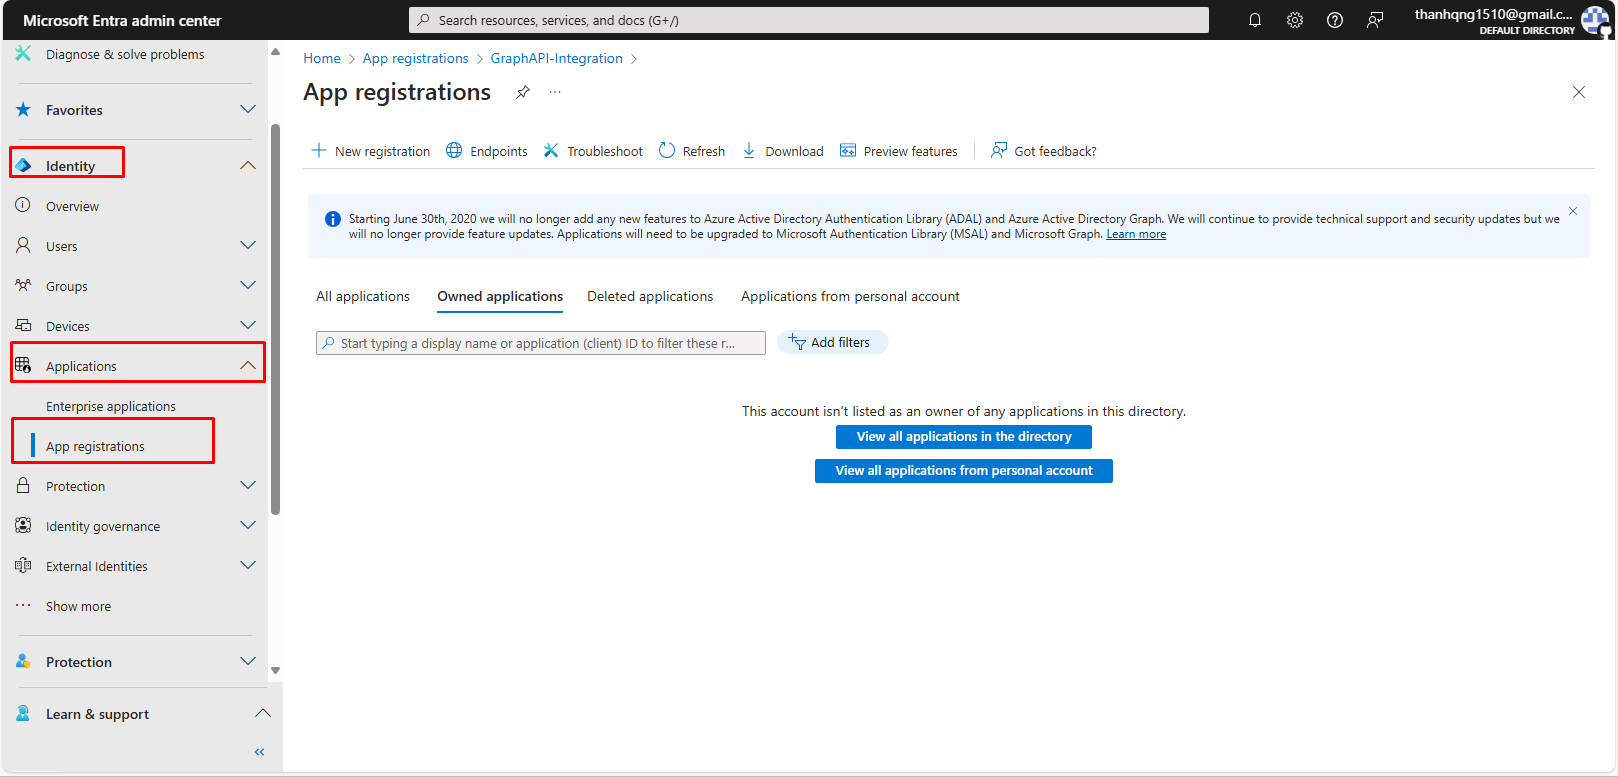The height and width of the screenshot is (777, 1618).
Task: Open more options ellipsis beside title
Action: [555, 92]
